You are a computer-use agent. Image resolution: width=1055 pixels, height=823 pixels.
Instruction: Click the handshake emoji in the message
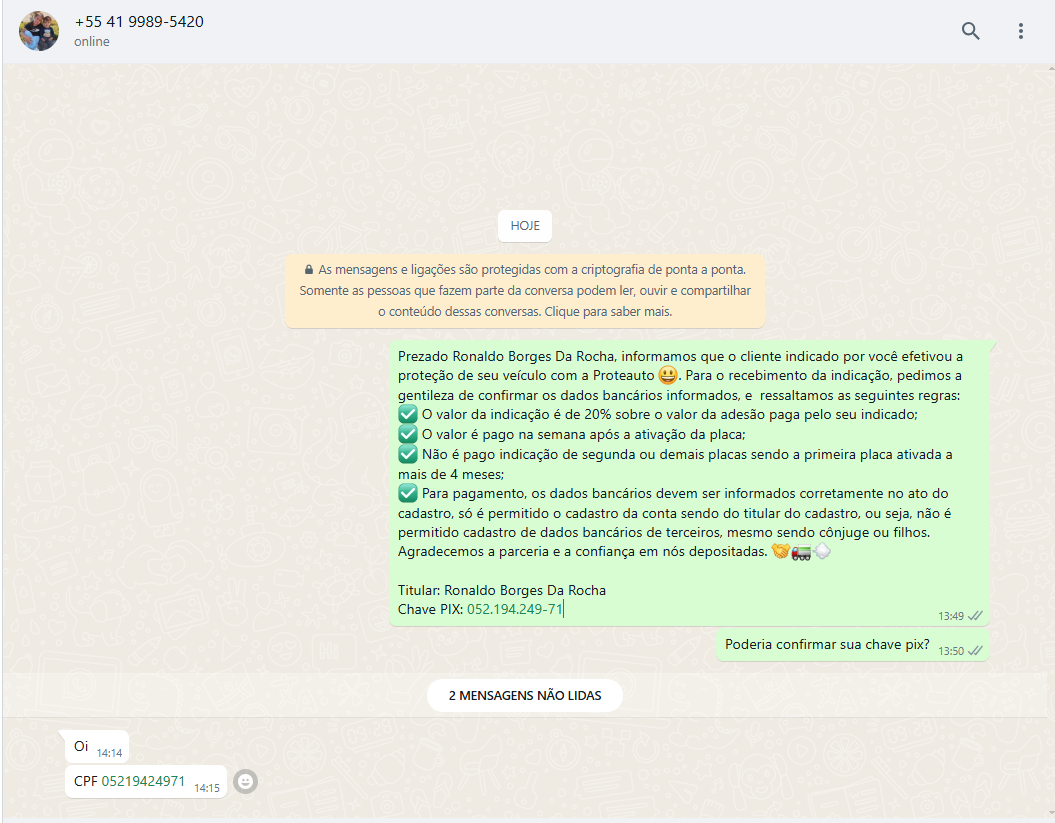tap(780, 552)
